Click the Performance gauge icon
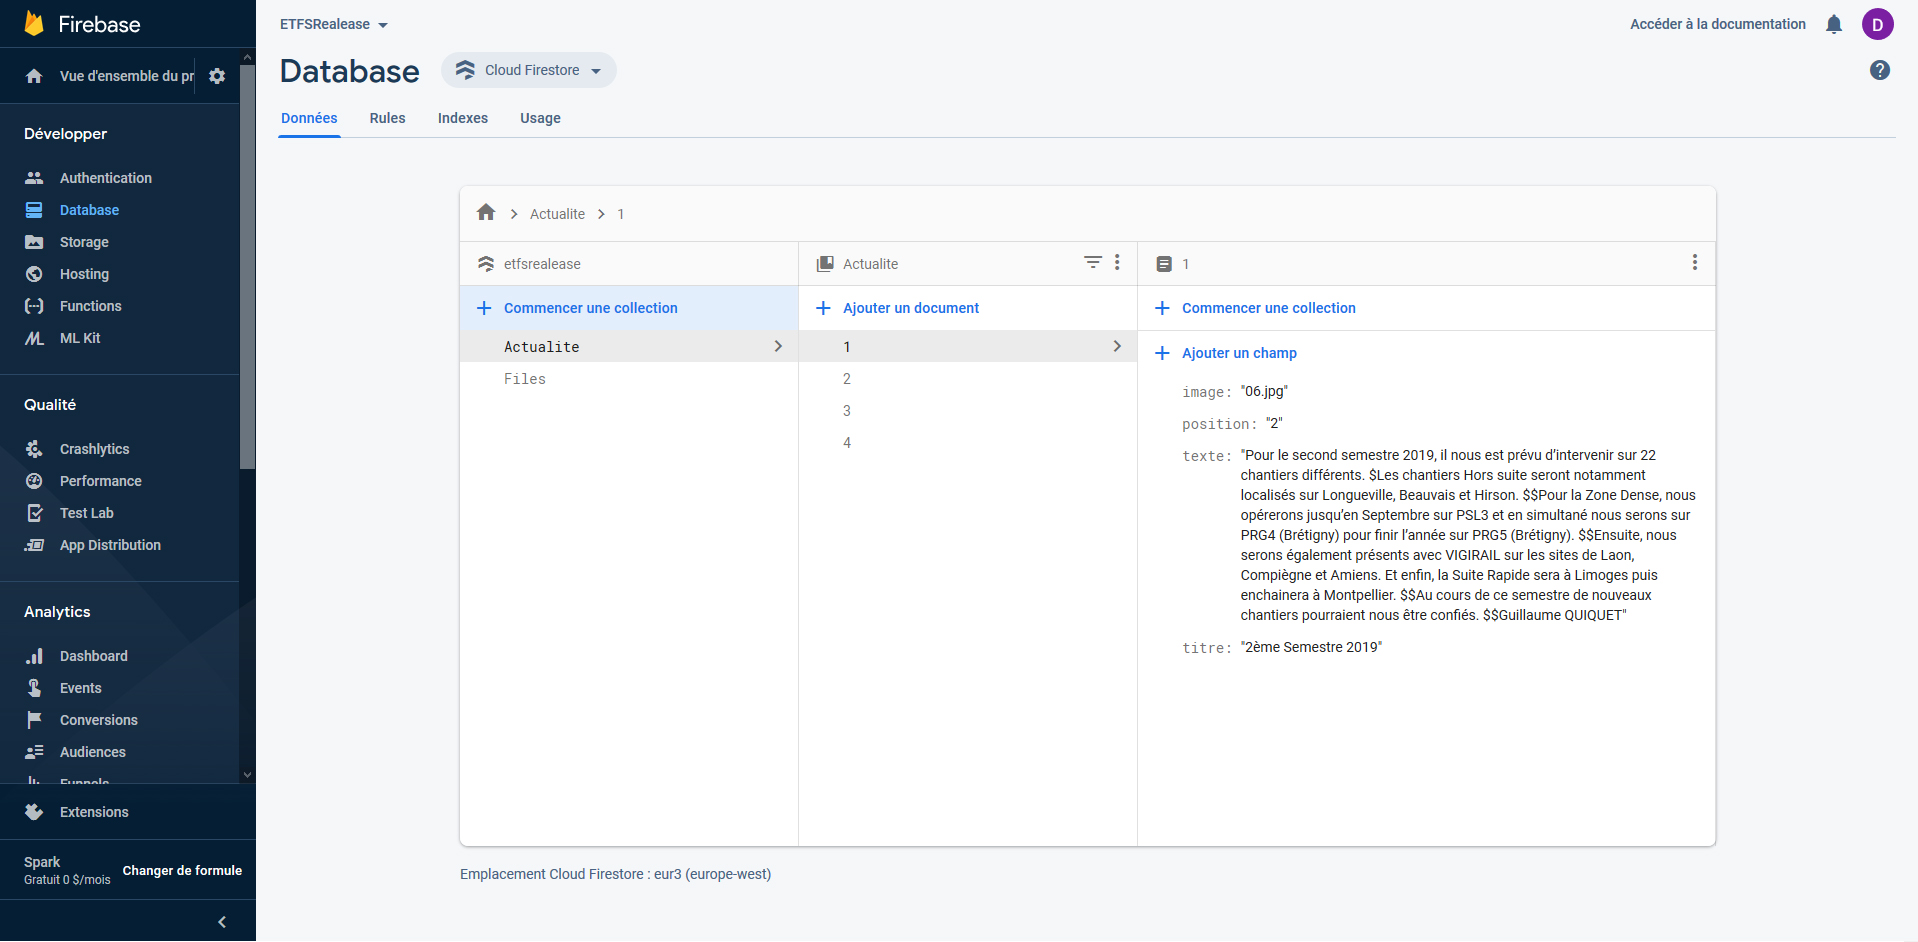This screenshot has height=942, width=1918. [x=34, y=481]
